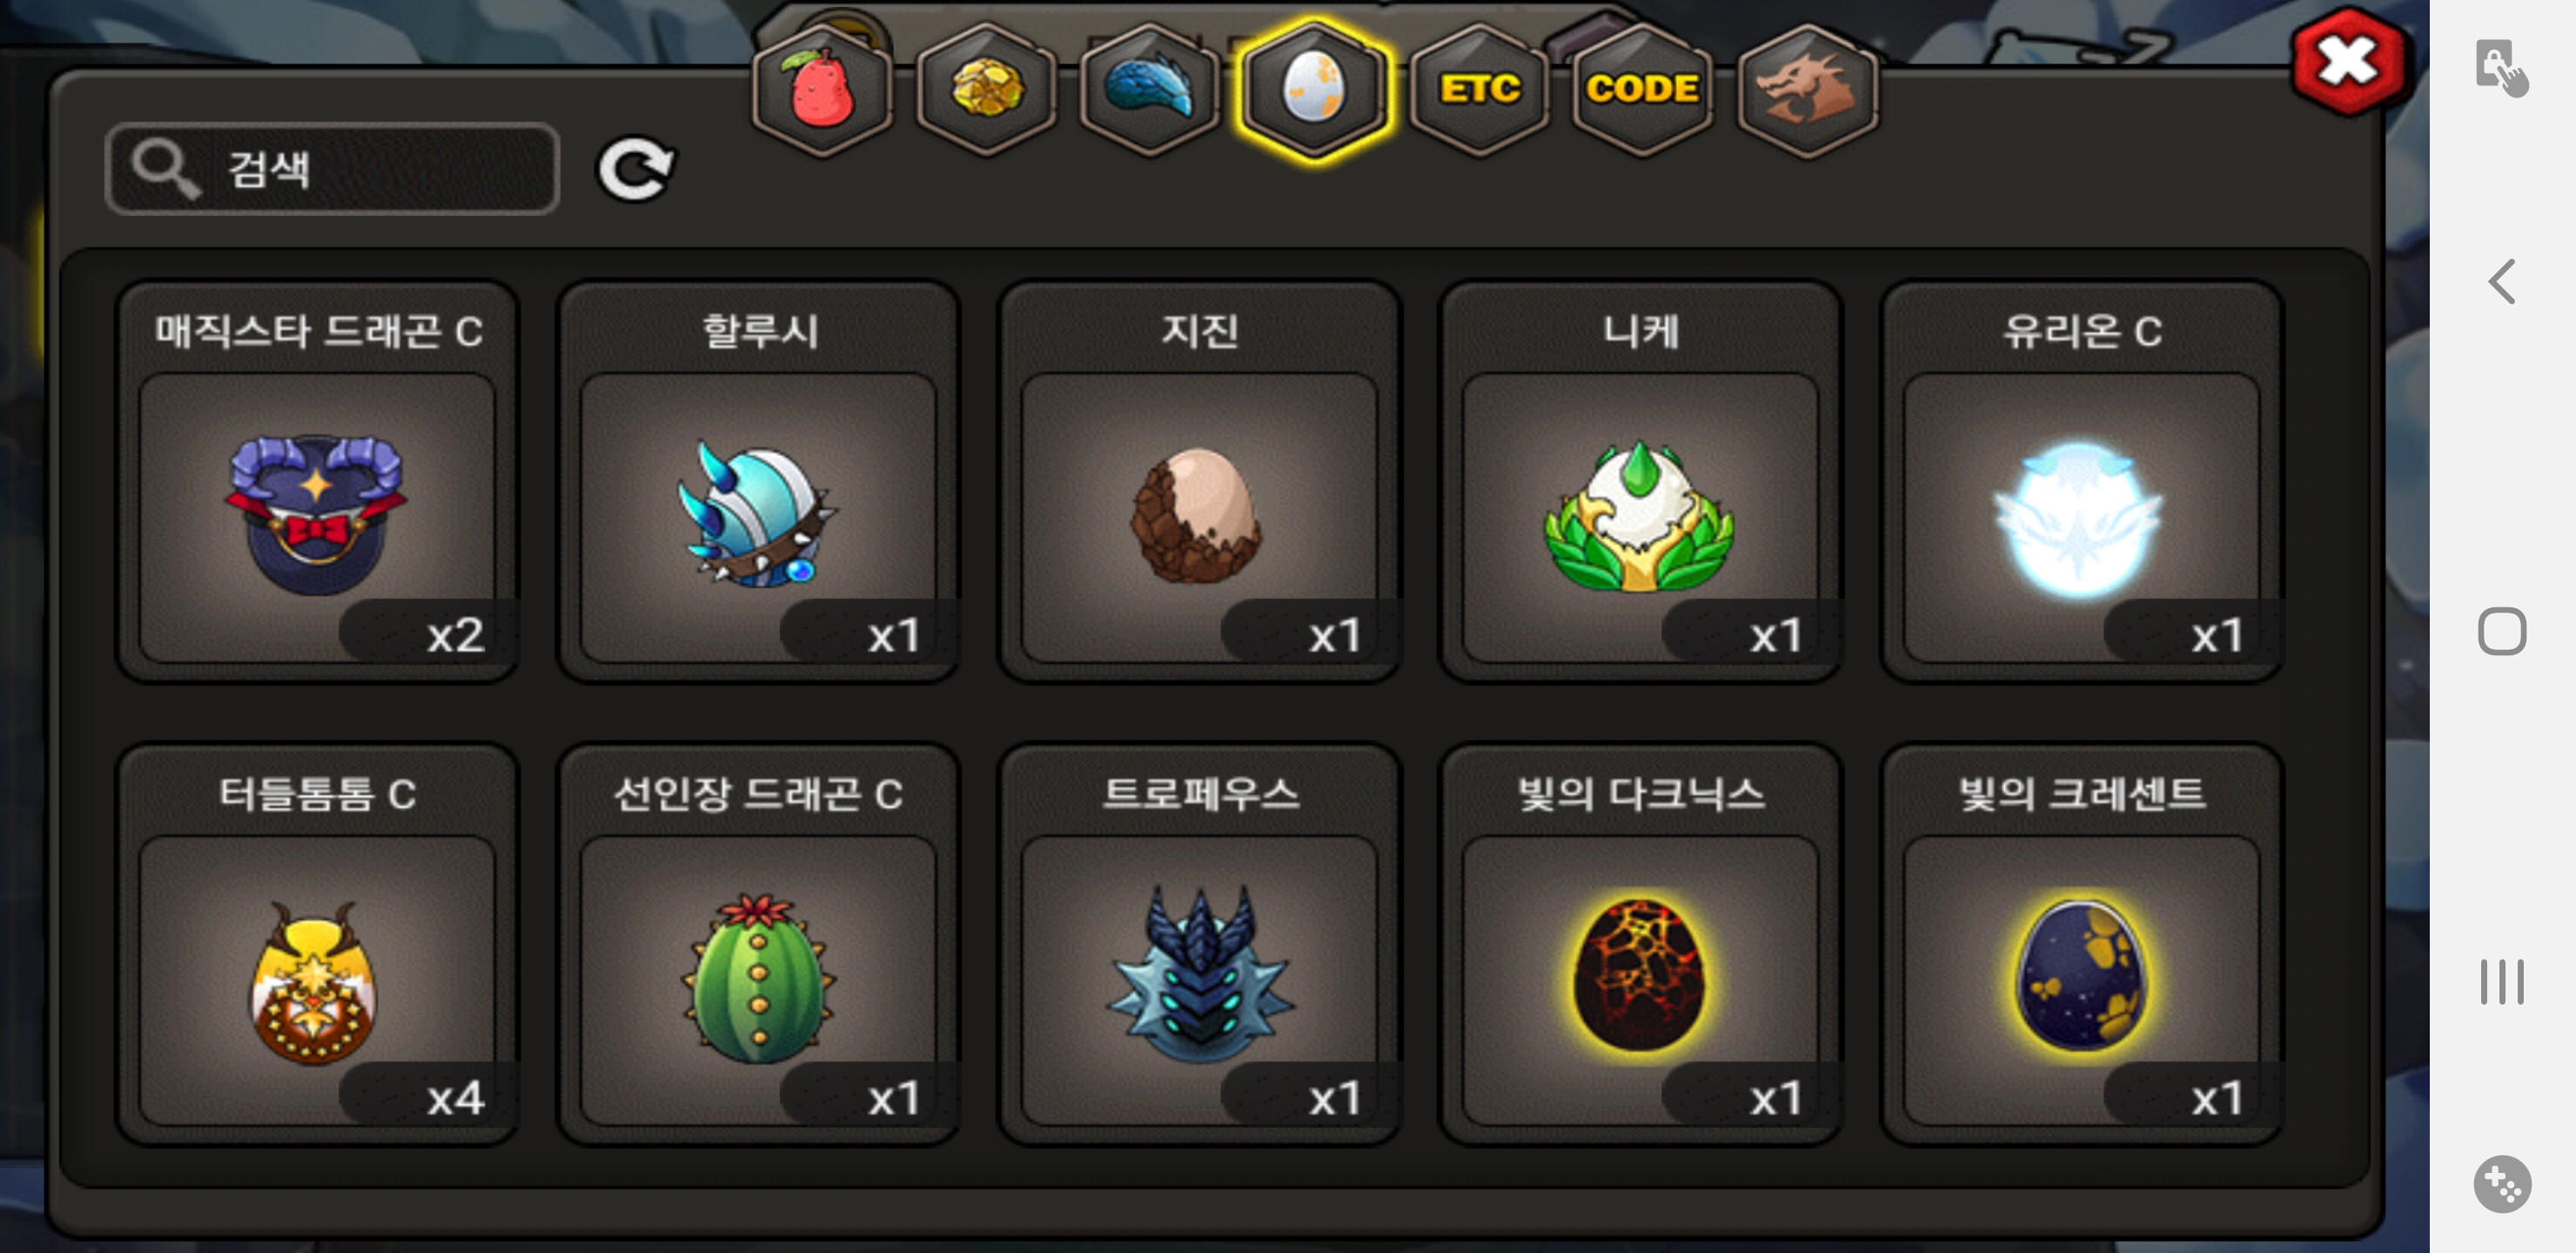
Task: Click the refresh arrow beside search
Action: pyautogui.click(x=636, y=168)
